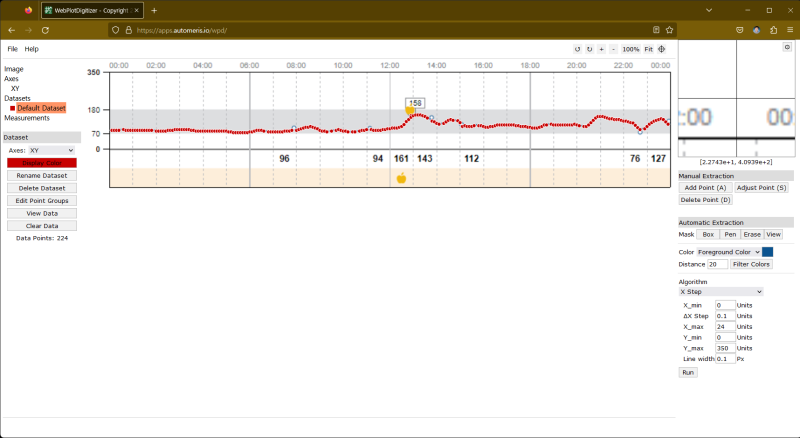Click Delete Dataset button
The height and width of the screenshot is (438, 800).
pos(42,188)
